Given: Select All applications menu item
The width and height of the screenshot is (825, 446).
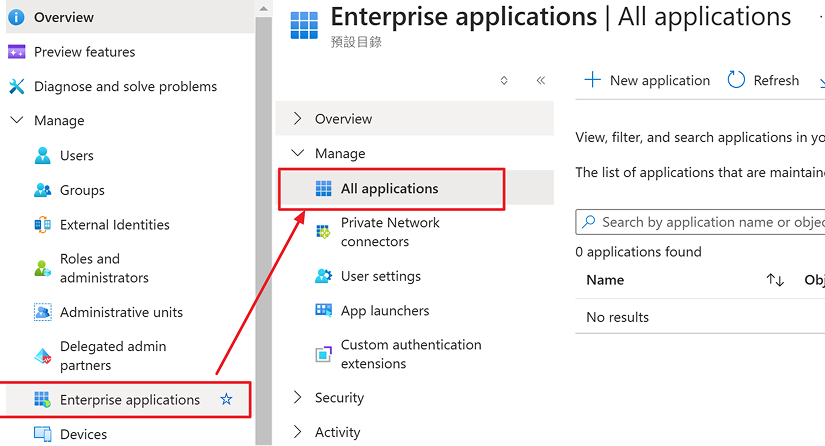Looking at the screenshot, I should 389,188.
